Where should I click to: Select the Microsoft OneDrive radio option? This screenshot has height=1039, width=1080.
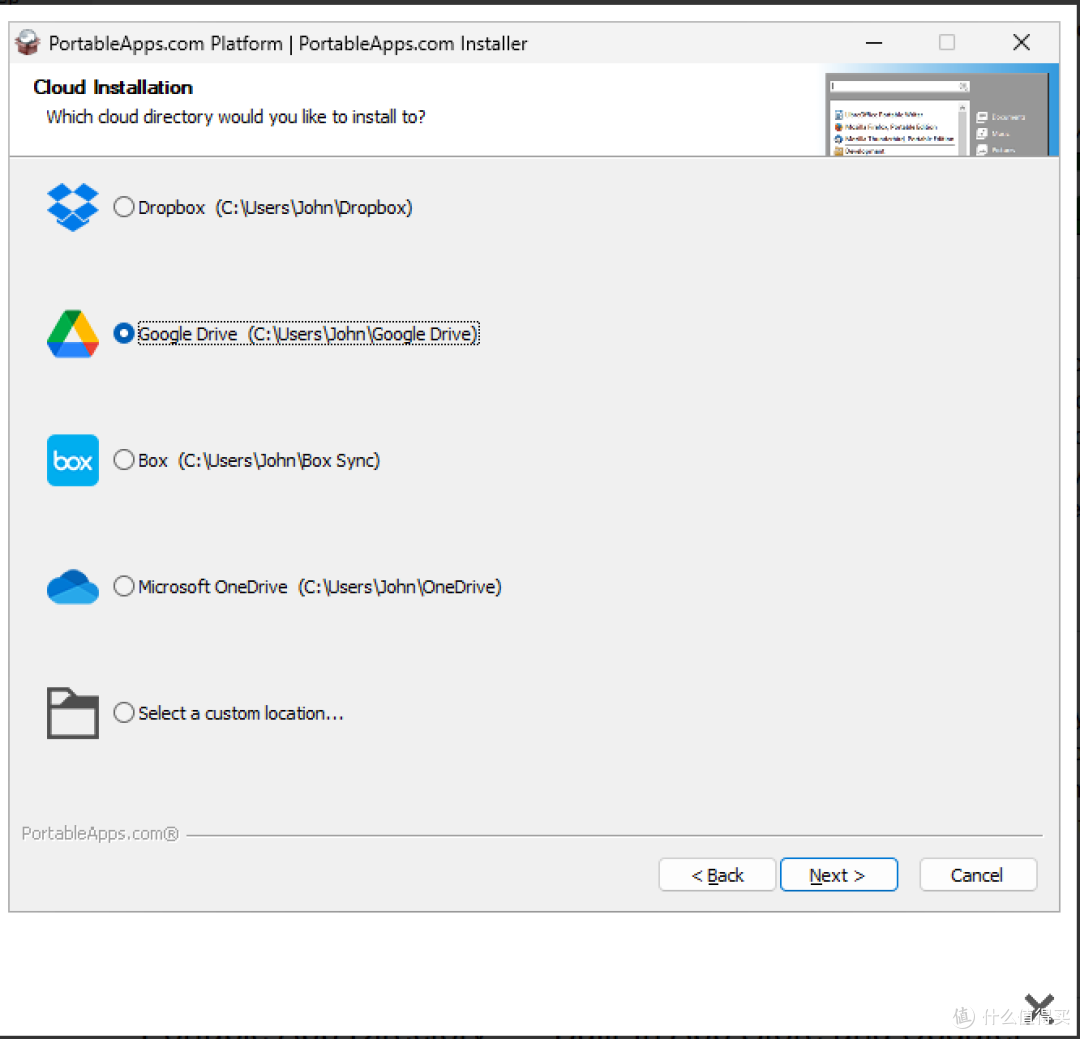(124, 586)
